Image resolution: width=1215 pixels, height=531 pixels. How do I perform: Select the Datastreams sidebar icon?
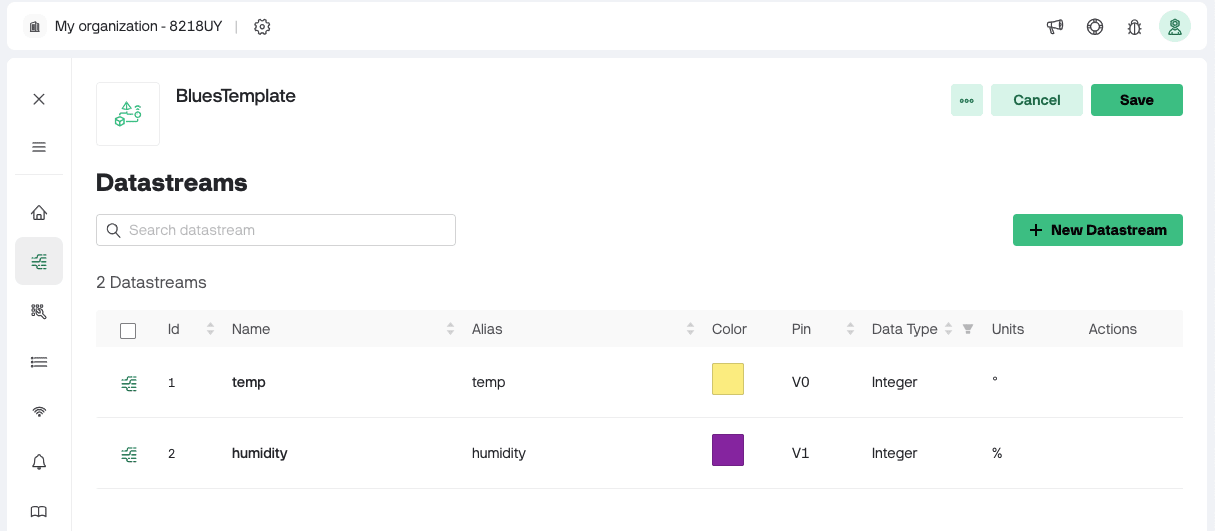point(39,261)
